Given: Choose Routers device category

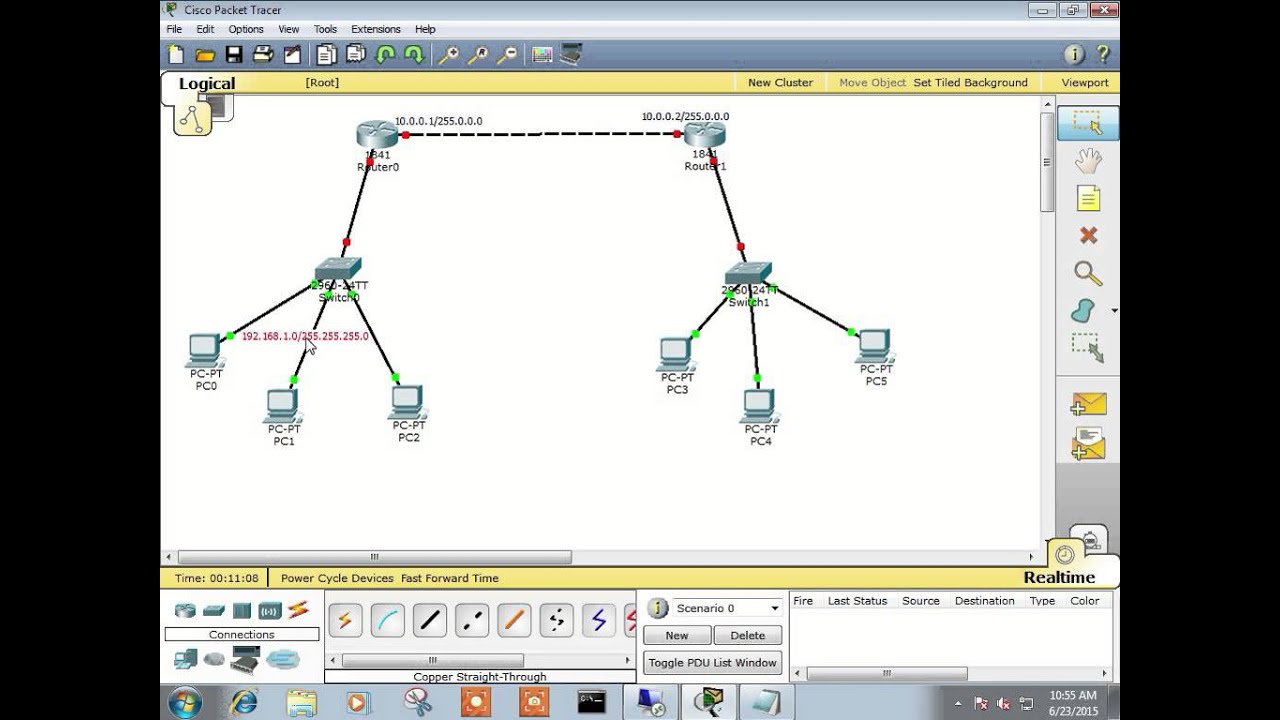Looking at the screenshot, I should [x=185, y=610].
